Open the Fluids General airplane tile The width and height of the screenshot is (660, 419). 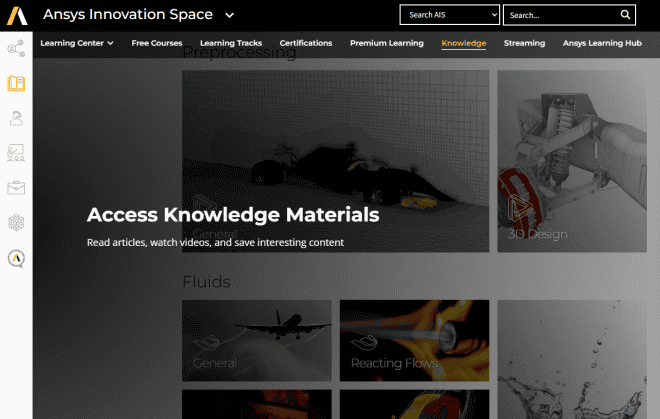point(257,341)
